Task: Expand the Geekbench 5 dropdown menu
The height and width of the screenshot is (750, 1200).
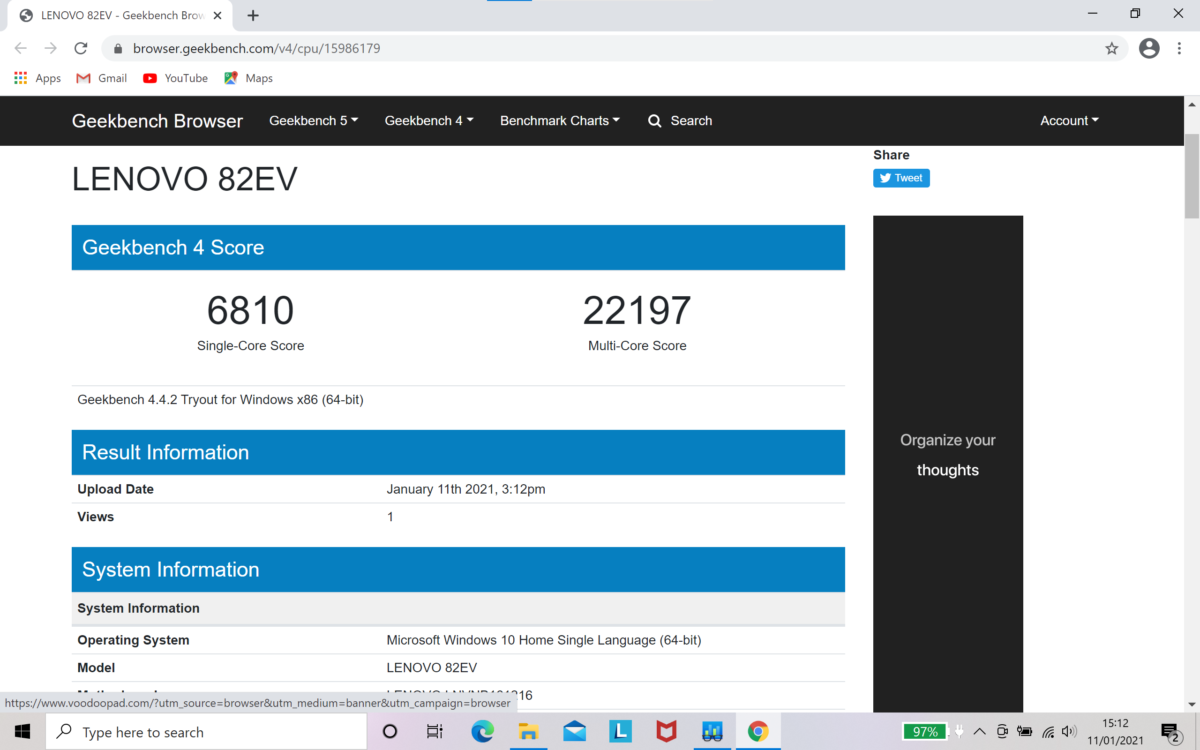Action: pyautogui.click(x=314, y=121)
